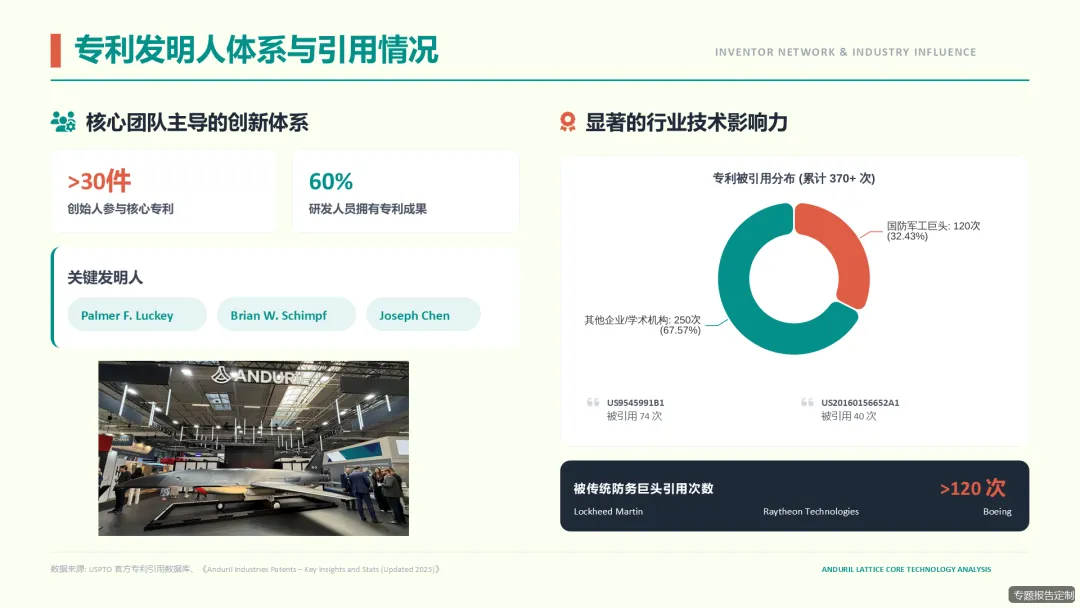Click the orange donut segment for 国防军工巨头

coord(844,248)
